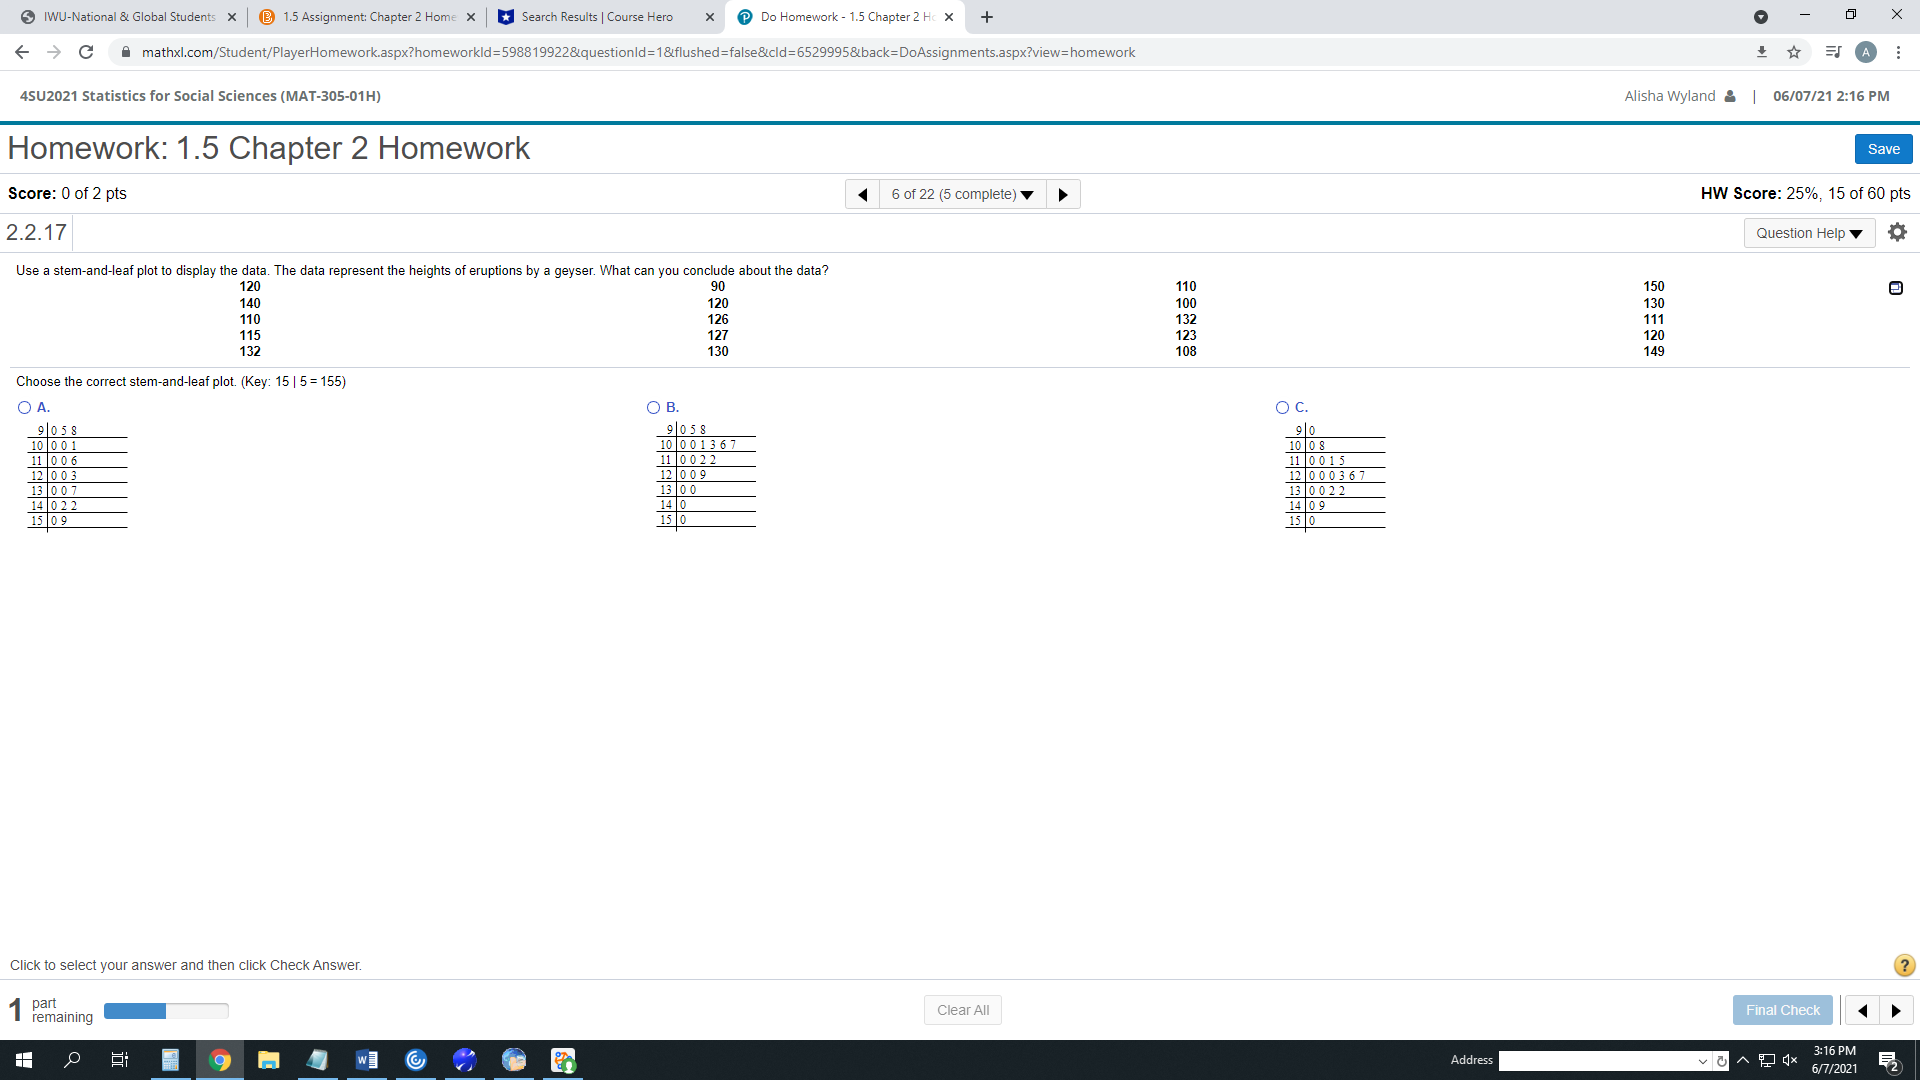This screenshot has height=1080, width=1920.
Task: Open Microsoft Word from the taskbar
Action: [x=366, y=1060]
